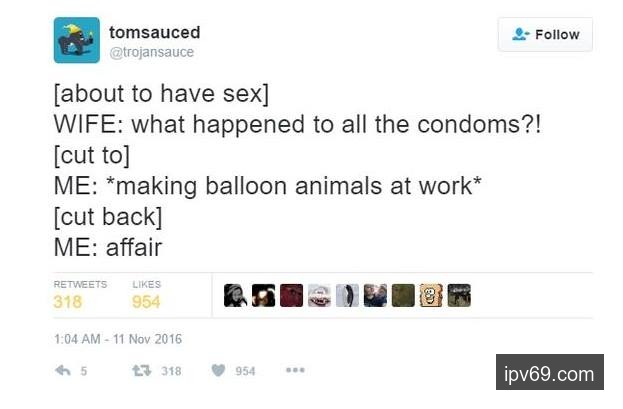View the 318 retweets list
Screen dimensions: 623x409
(69, 301)
